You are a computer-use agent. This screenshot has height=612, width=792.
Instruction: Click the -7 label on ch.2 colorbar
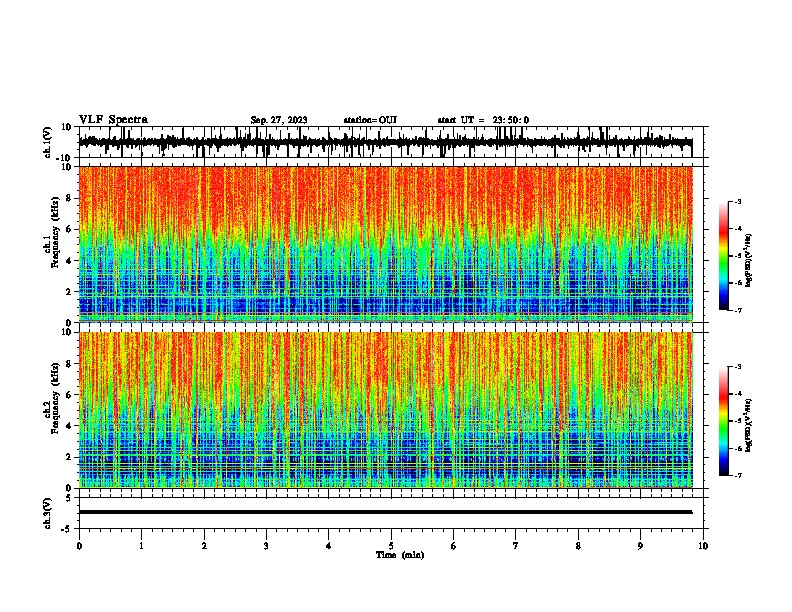tap(737, 476)
